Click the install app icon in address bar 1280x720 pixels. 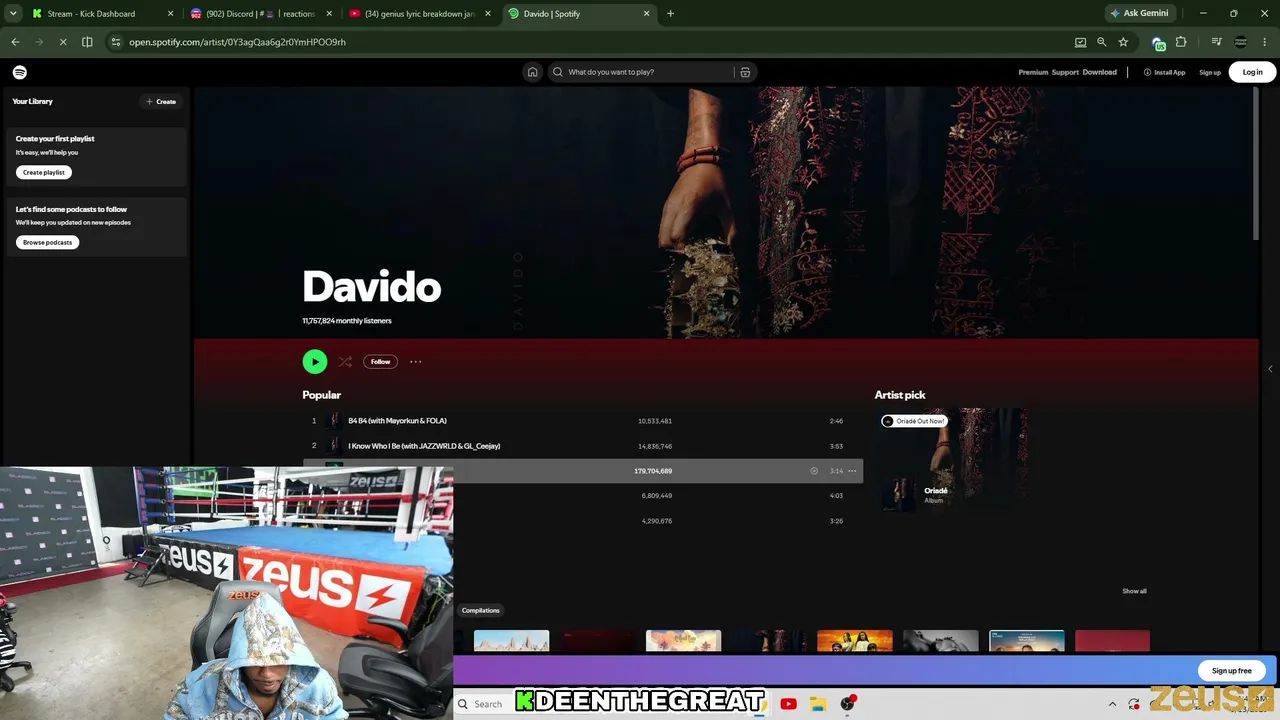(x=1080, y=42)
